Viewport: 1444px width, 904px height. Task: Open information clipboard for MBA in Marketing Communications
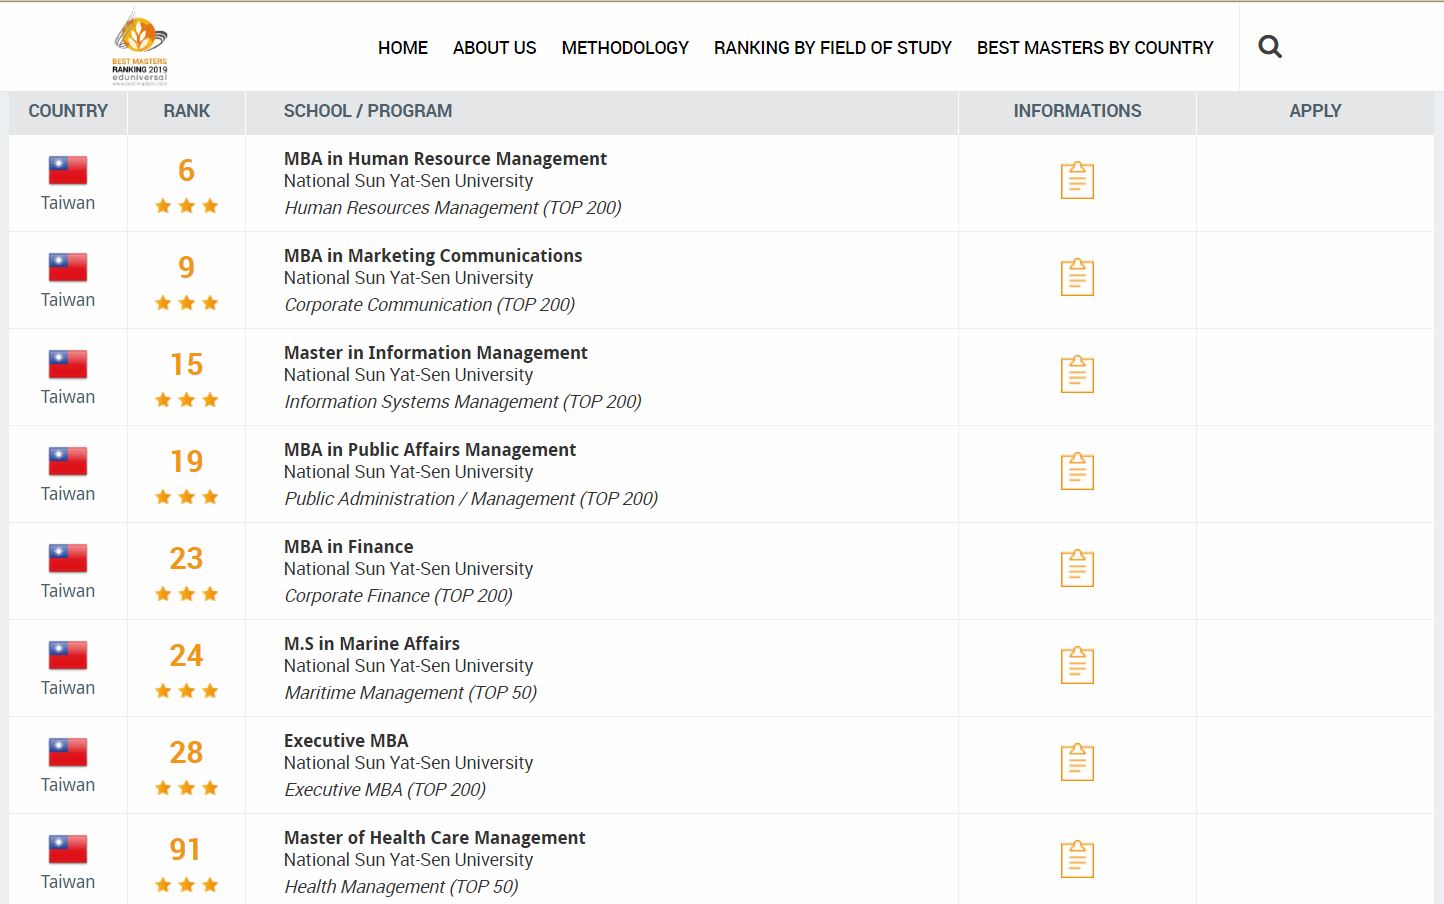(x=1077, y=277)
